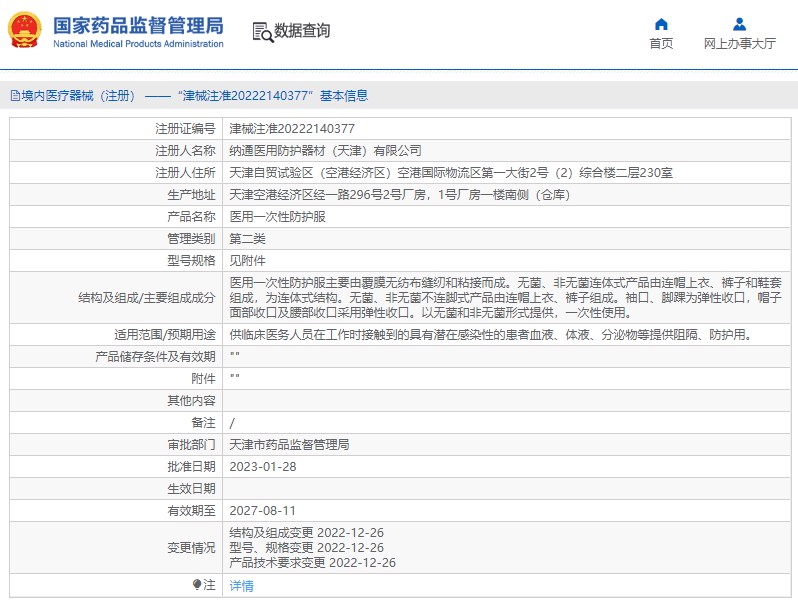Viewport: 798px width, 603px height.
Task: Click 首页 text link
Action: coord(661,44)
